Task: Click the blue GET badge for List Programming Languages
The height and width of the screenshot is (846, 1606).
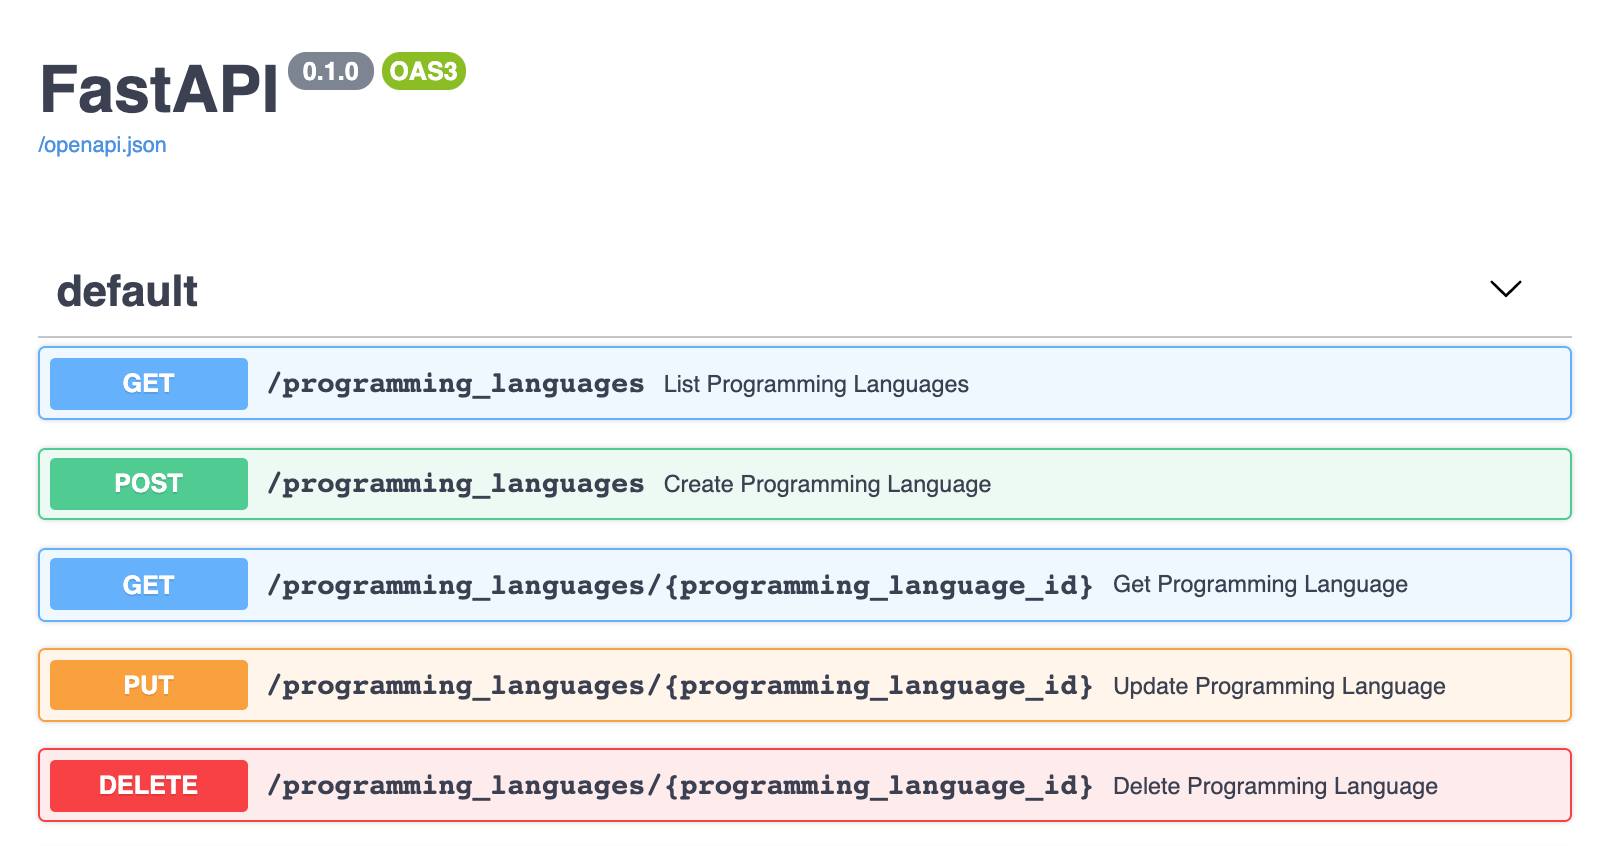Action: 149,384
